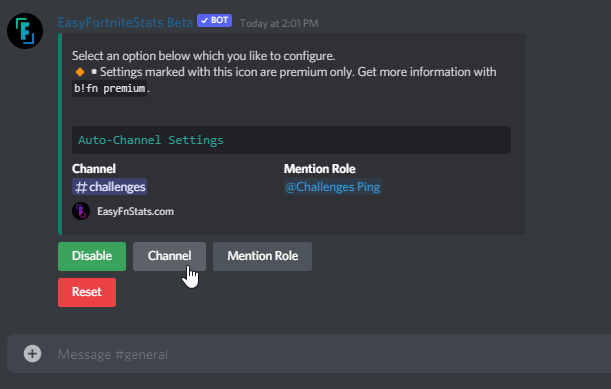This screenshot has height=389, width=611.
Task: Click the Channel field heading
Action: 94,169
